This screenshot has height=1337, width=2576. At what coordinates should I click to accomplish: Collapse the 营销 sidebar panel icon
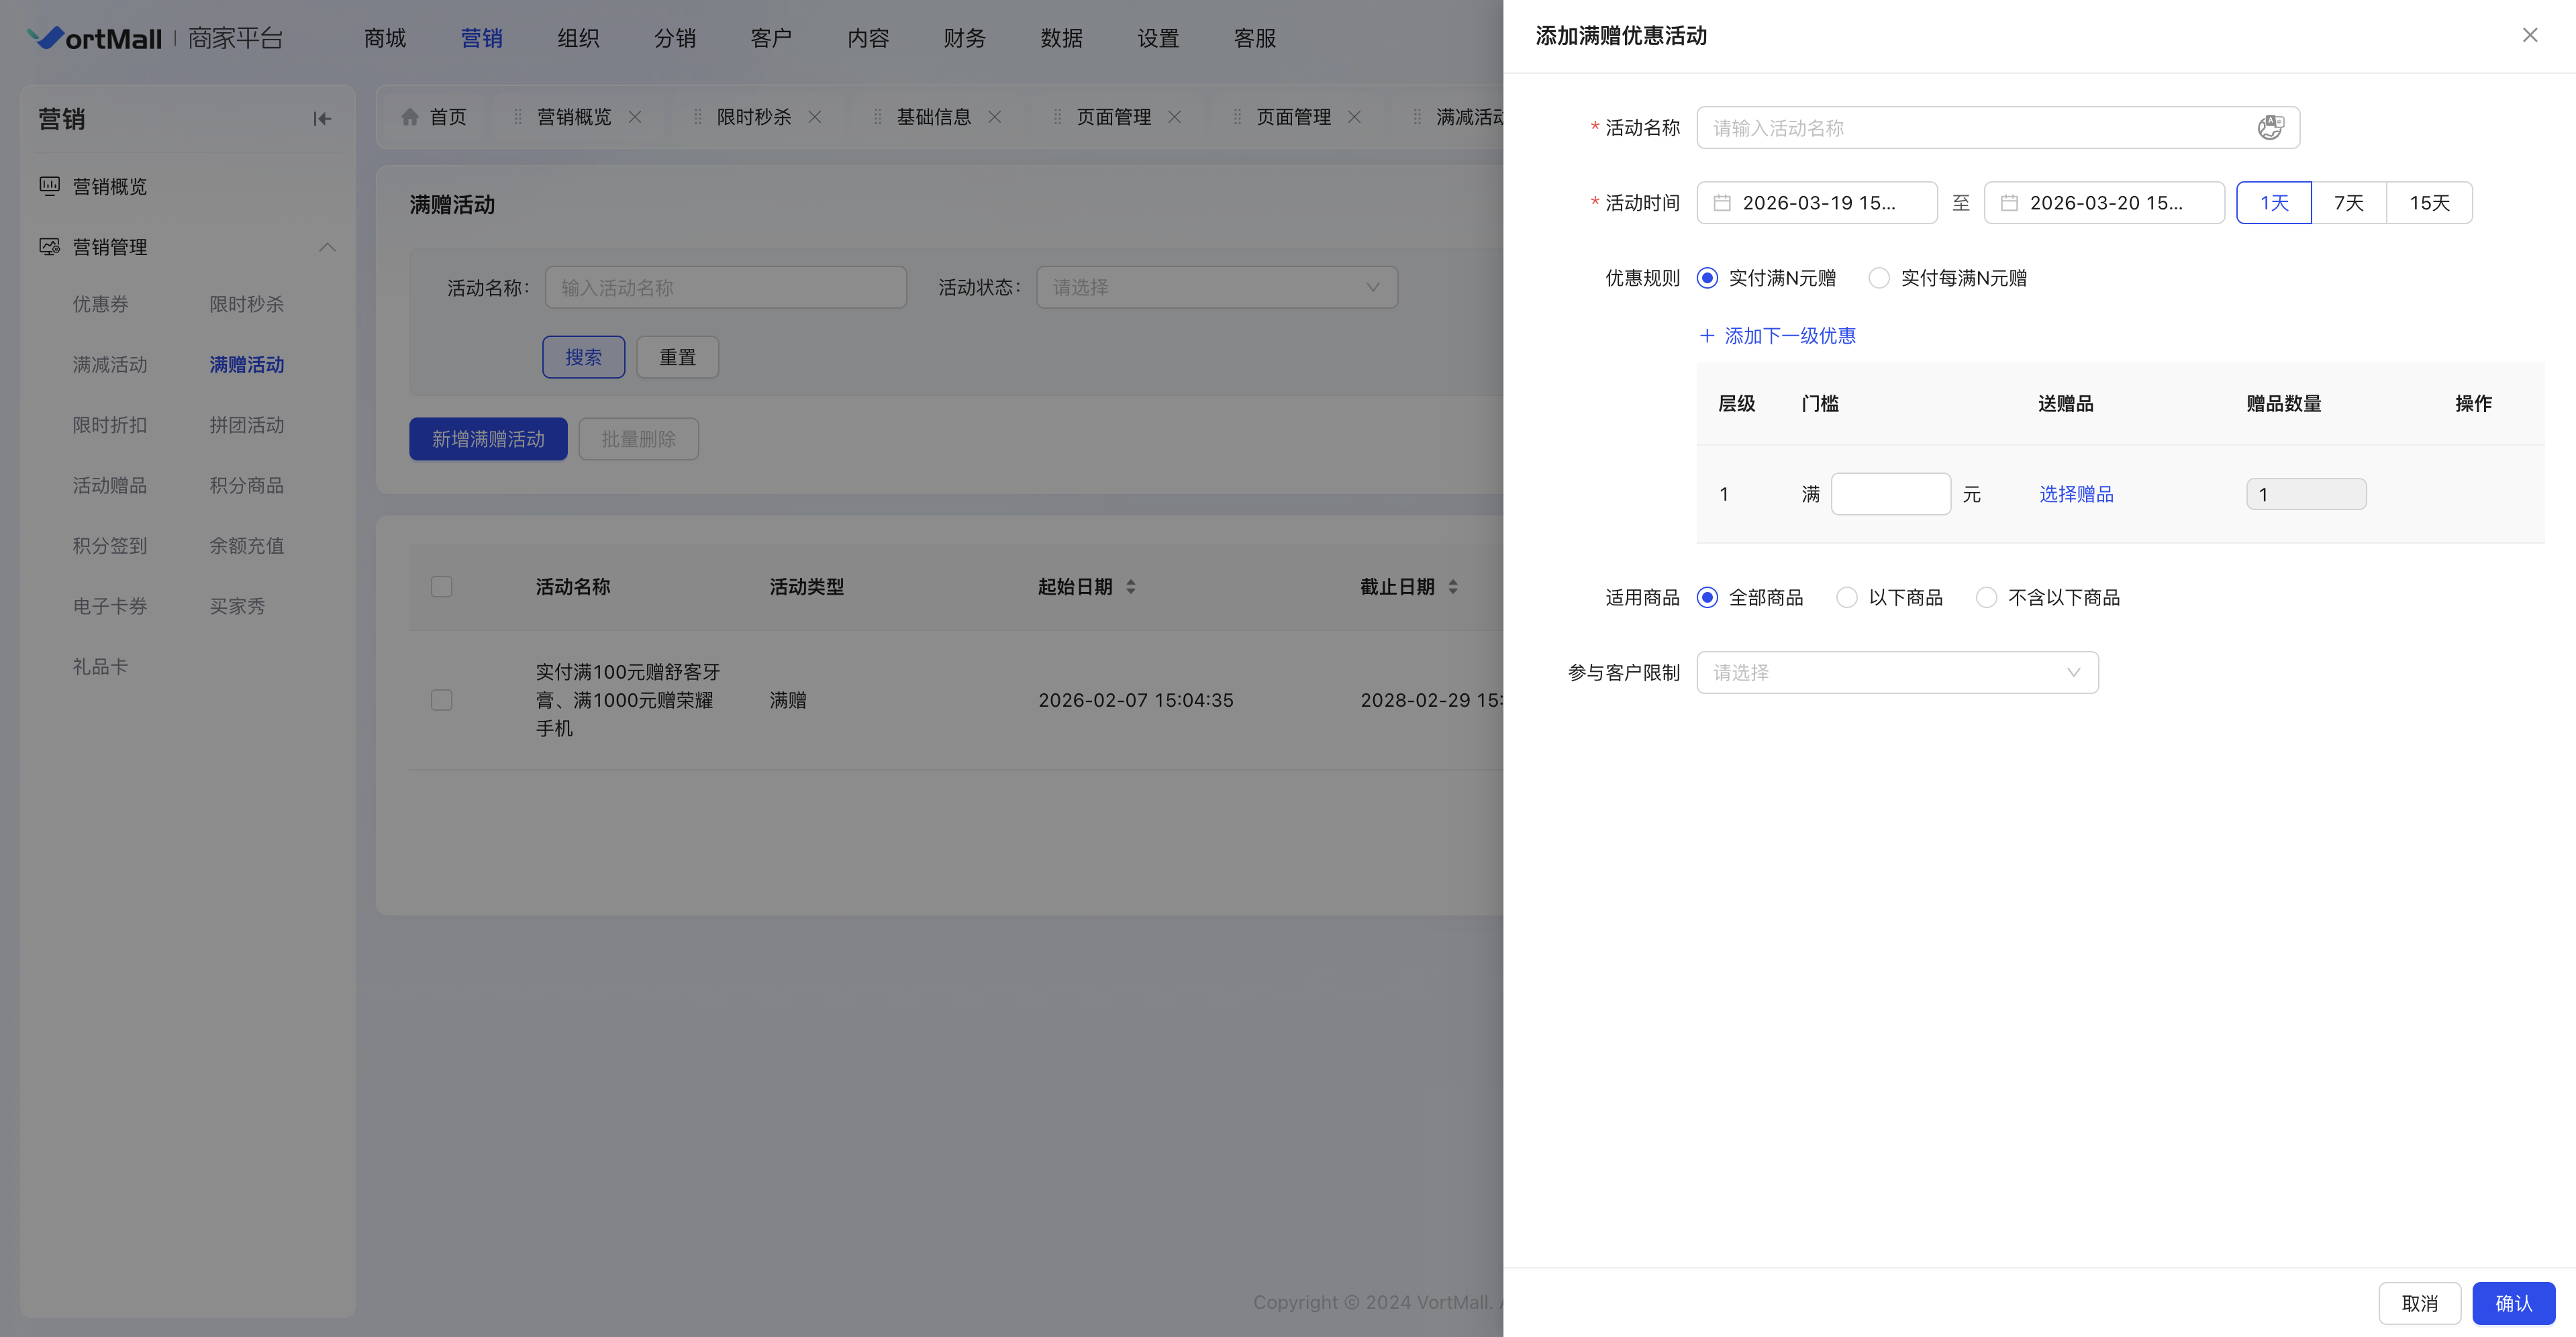coord(322,119)
